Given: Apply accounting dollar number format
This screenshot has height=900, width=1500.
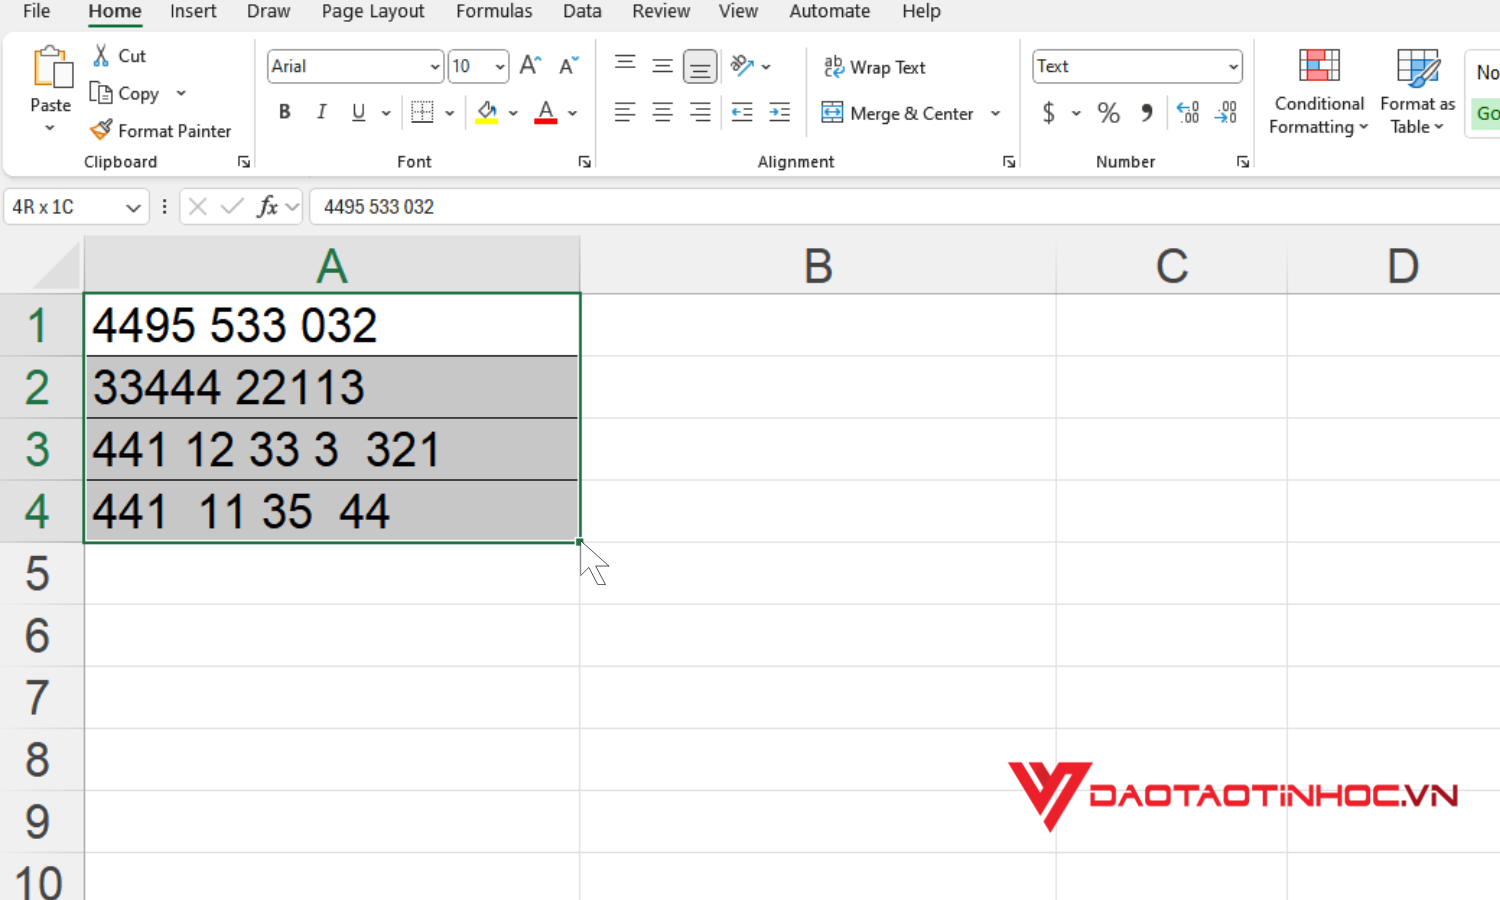Looking at the screenshot, I should click(x=1048, y=112).
